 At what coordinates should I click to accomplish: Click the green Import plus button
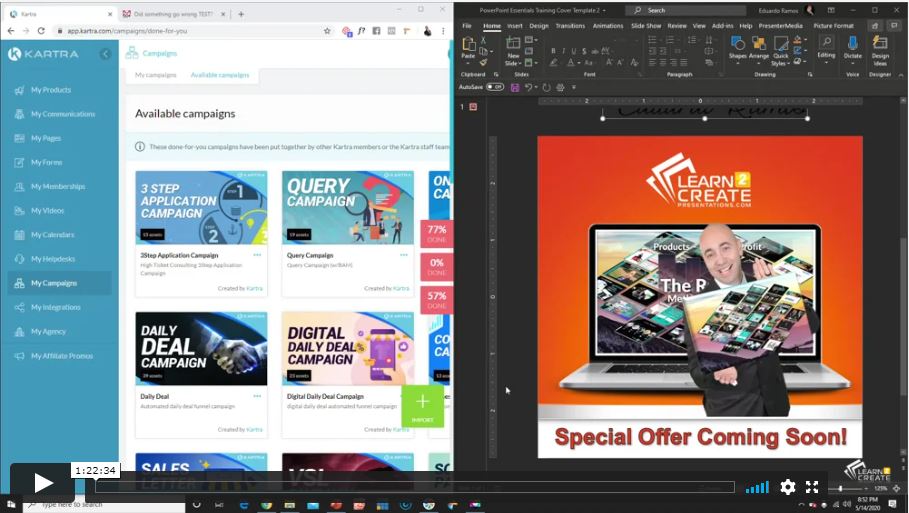[x=422, y=402]
